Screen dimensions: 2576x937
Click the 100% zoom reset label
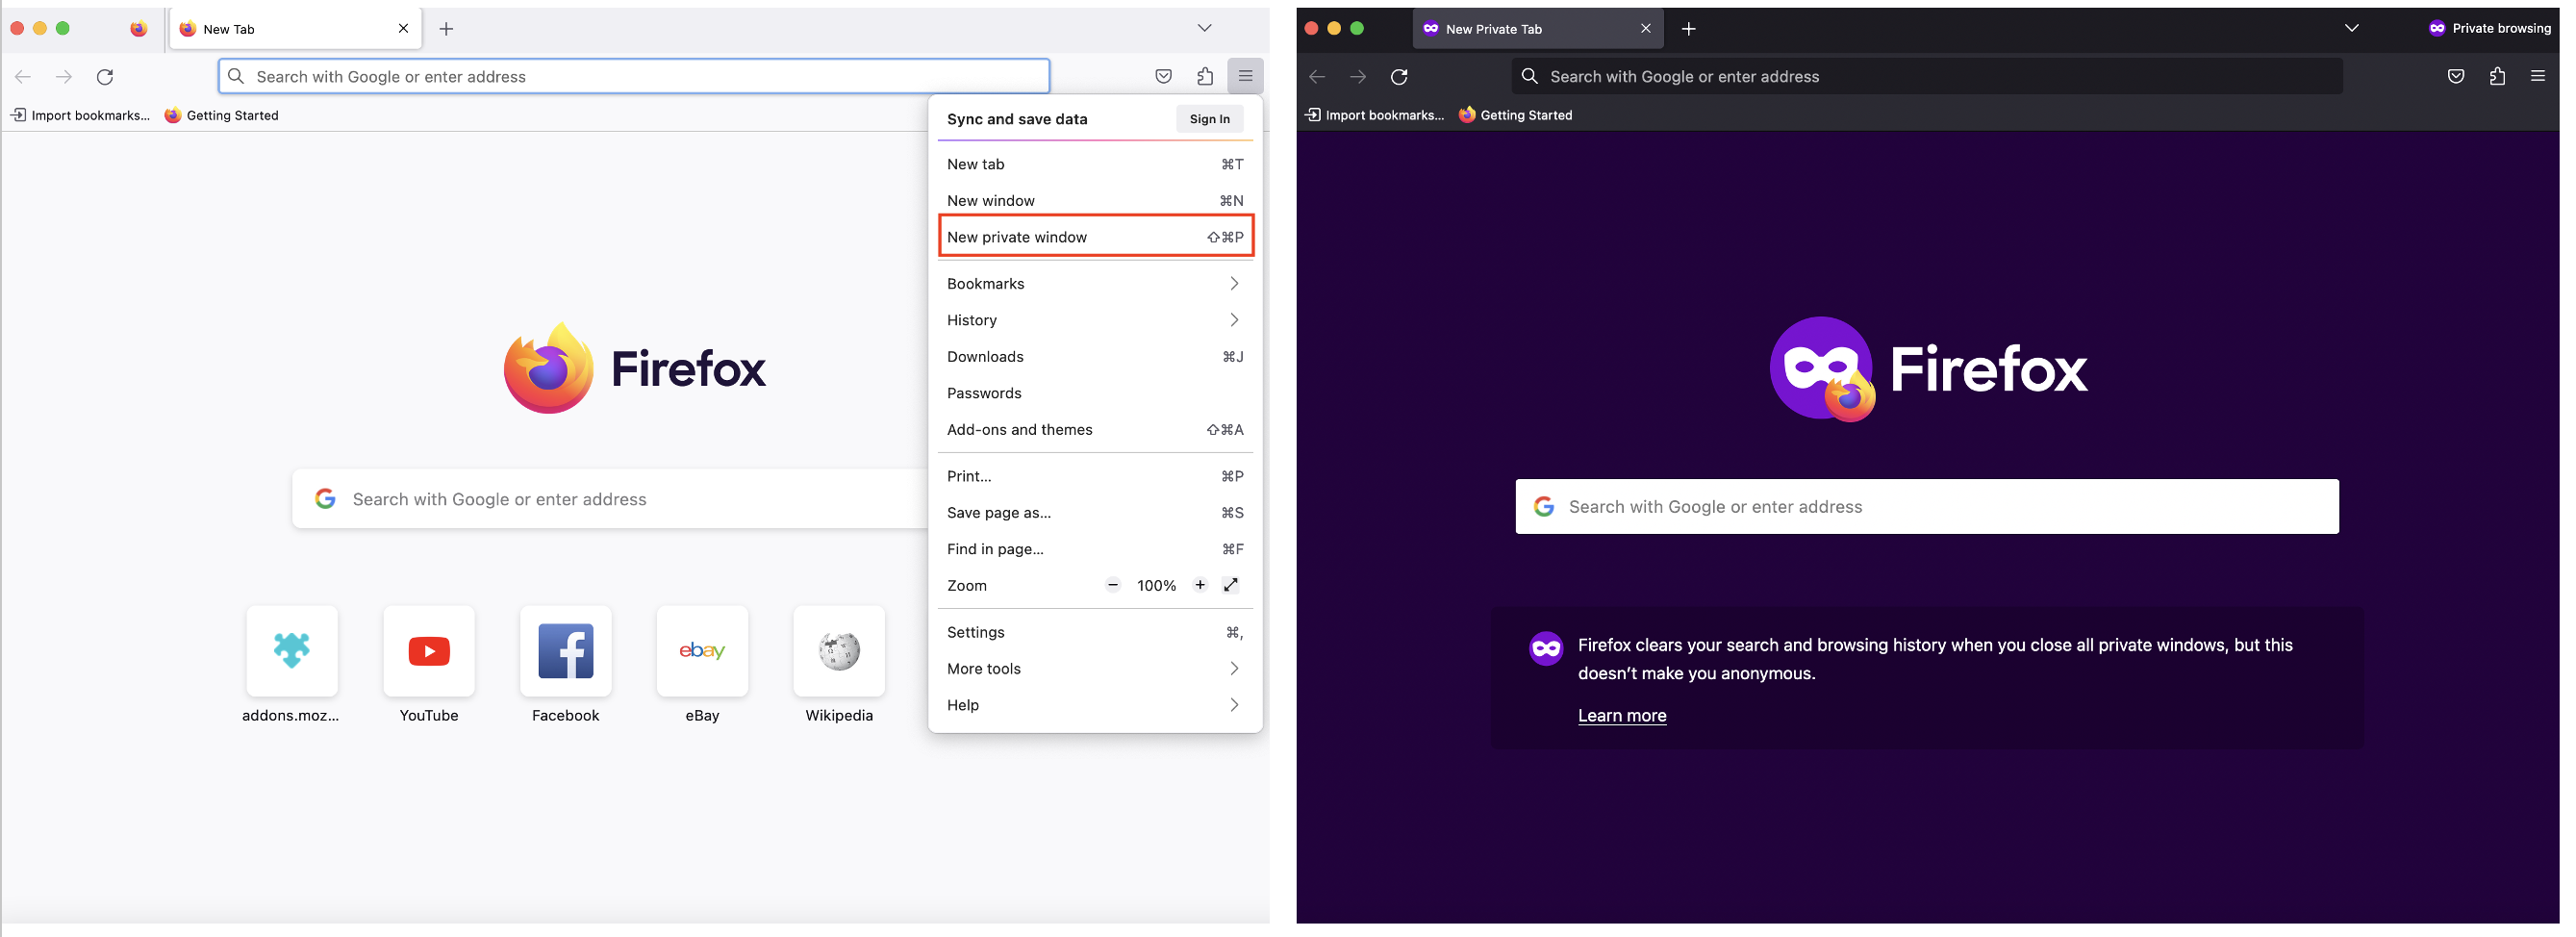click(x=1156, y=586)
